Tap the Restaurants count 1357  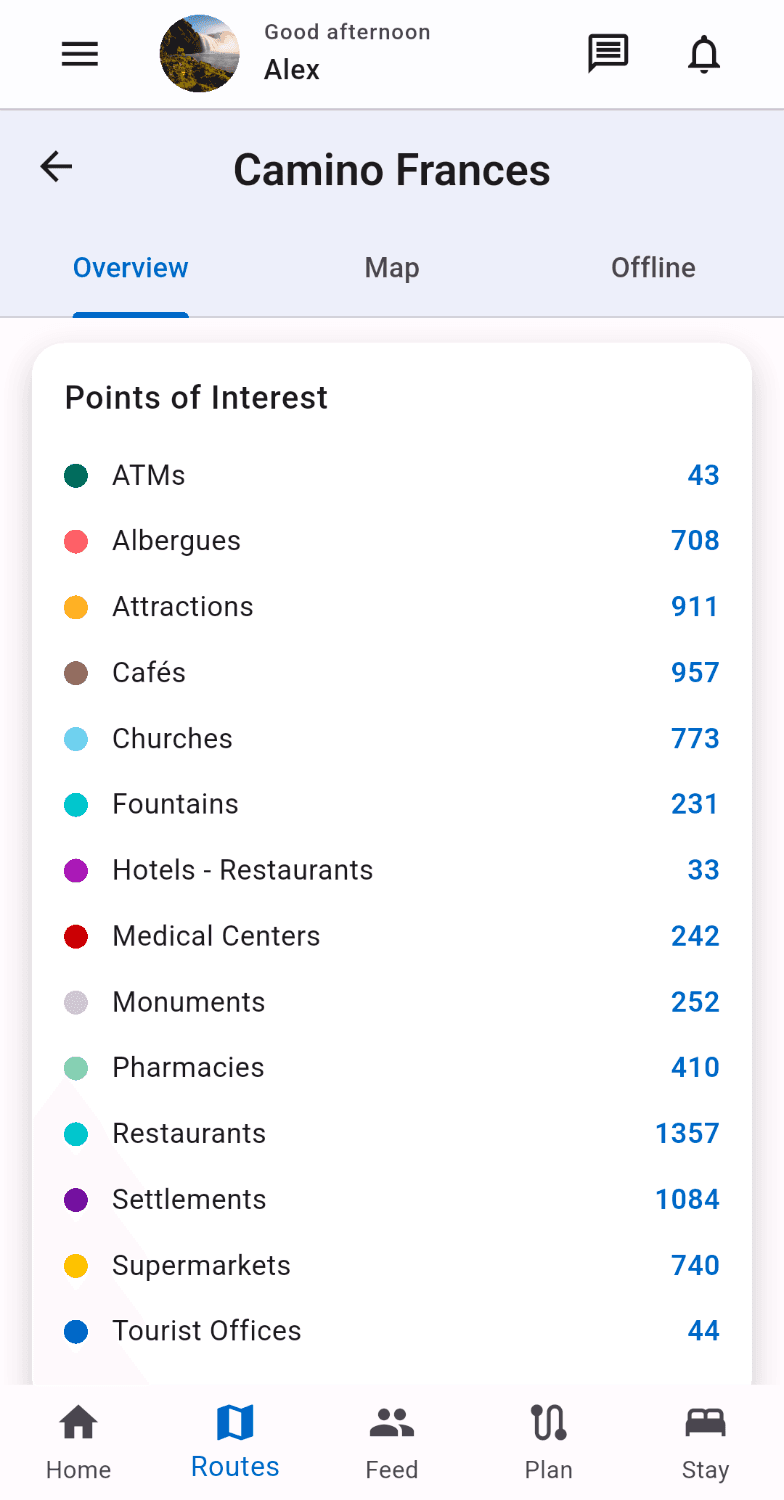[x=687, y=1134]
